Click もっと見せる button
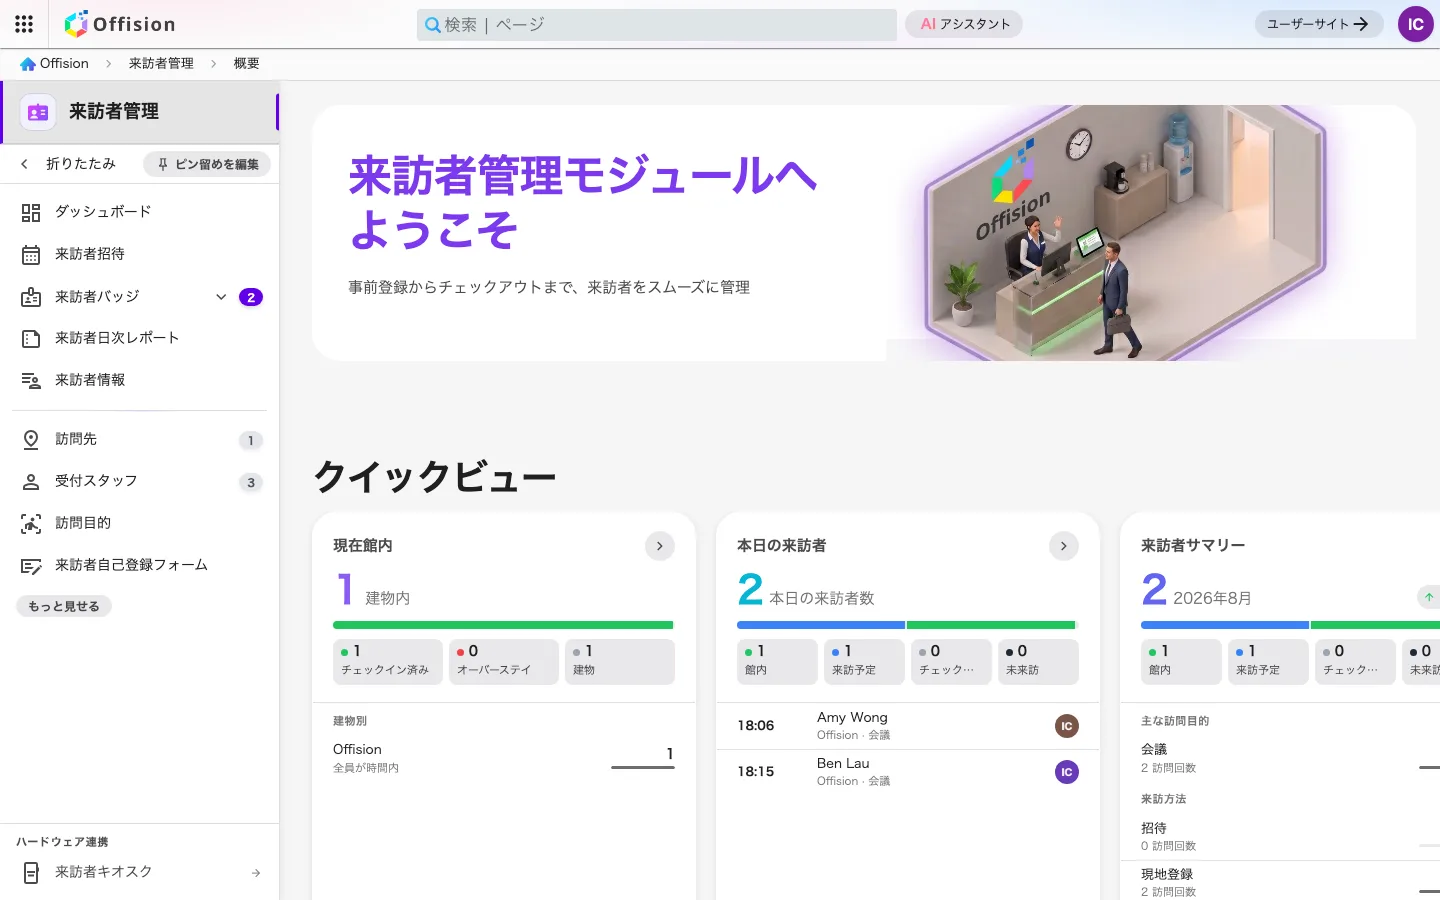The image size is (1440, 900). tap(64, 606)
